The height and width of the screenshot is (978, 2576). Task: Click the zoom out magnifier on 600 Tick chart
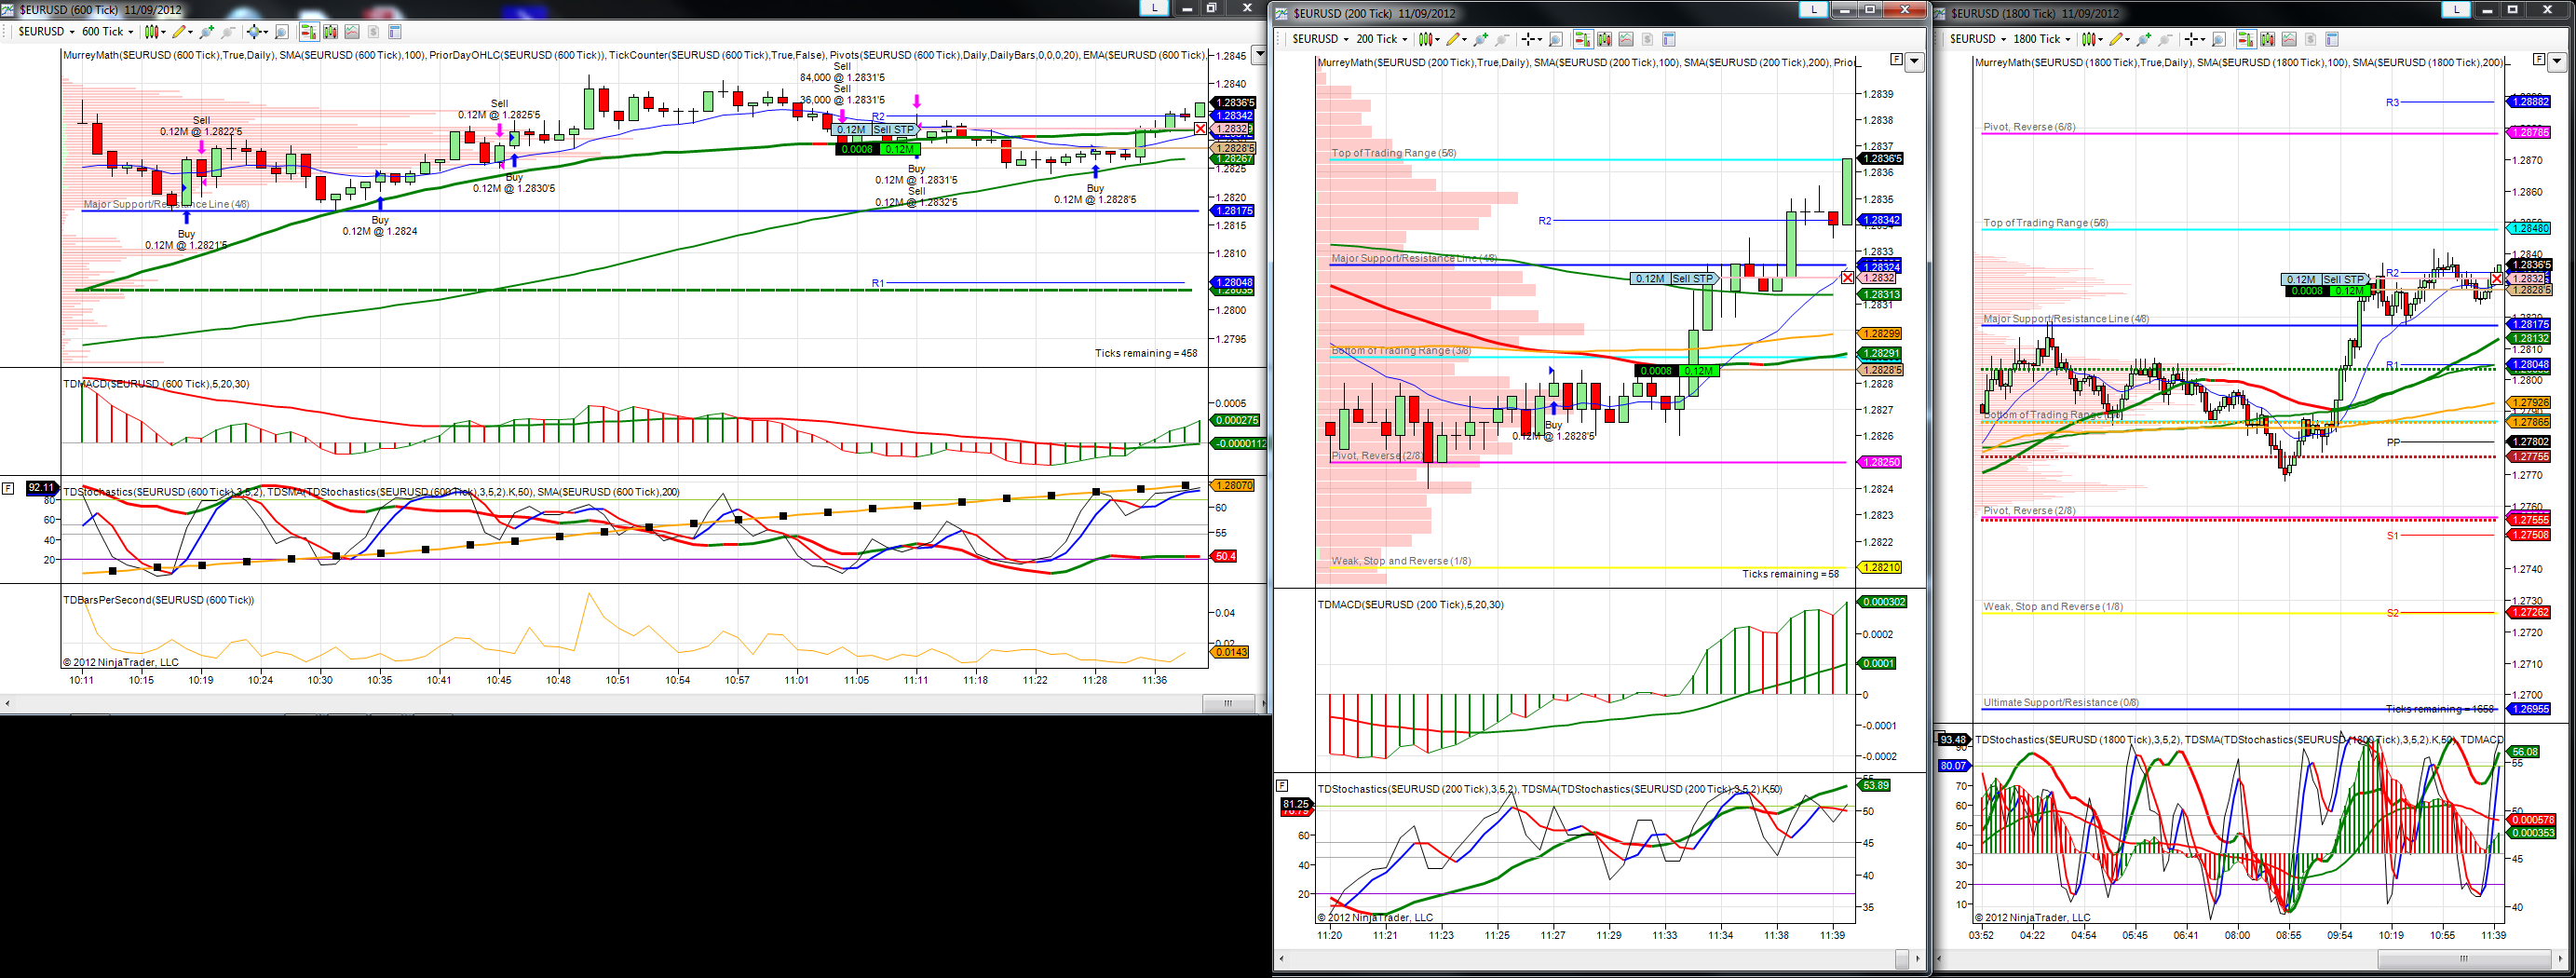pos(228,32)
